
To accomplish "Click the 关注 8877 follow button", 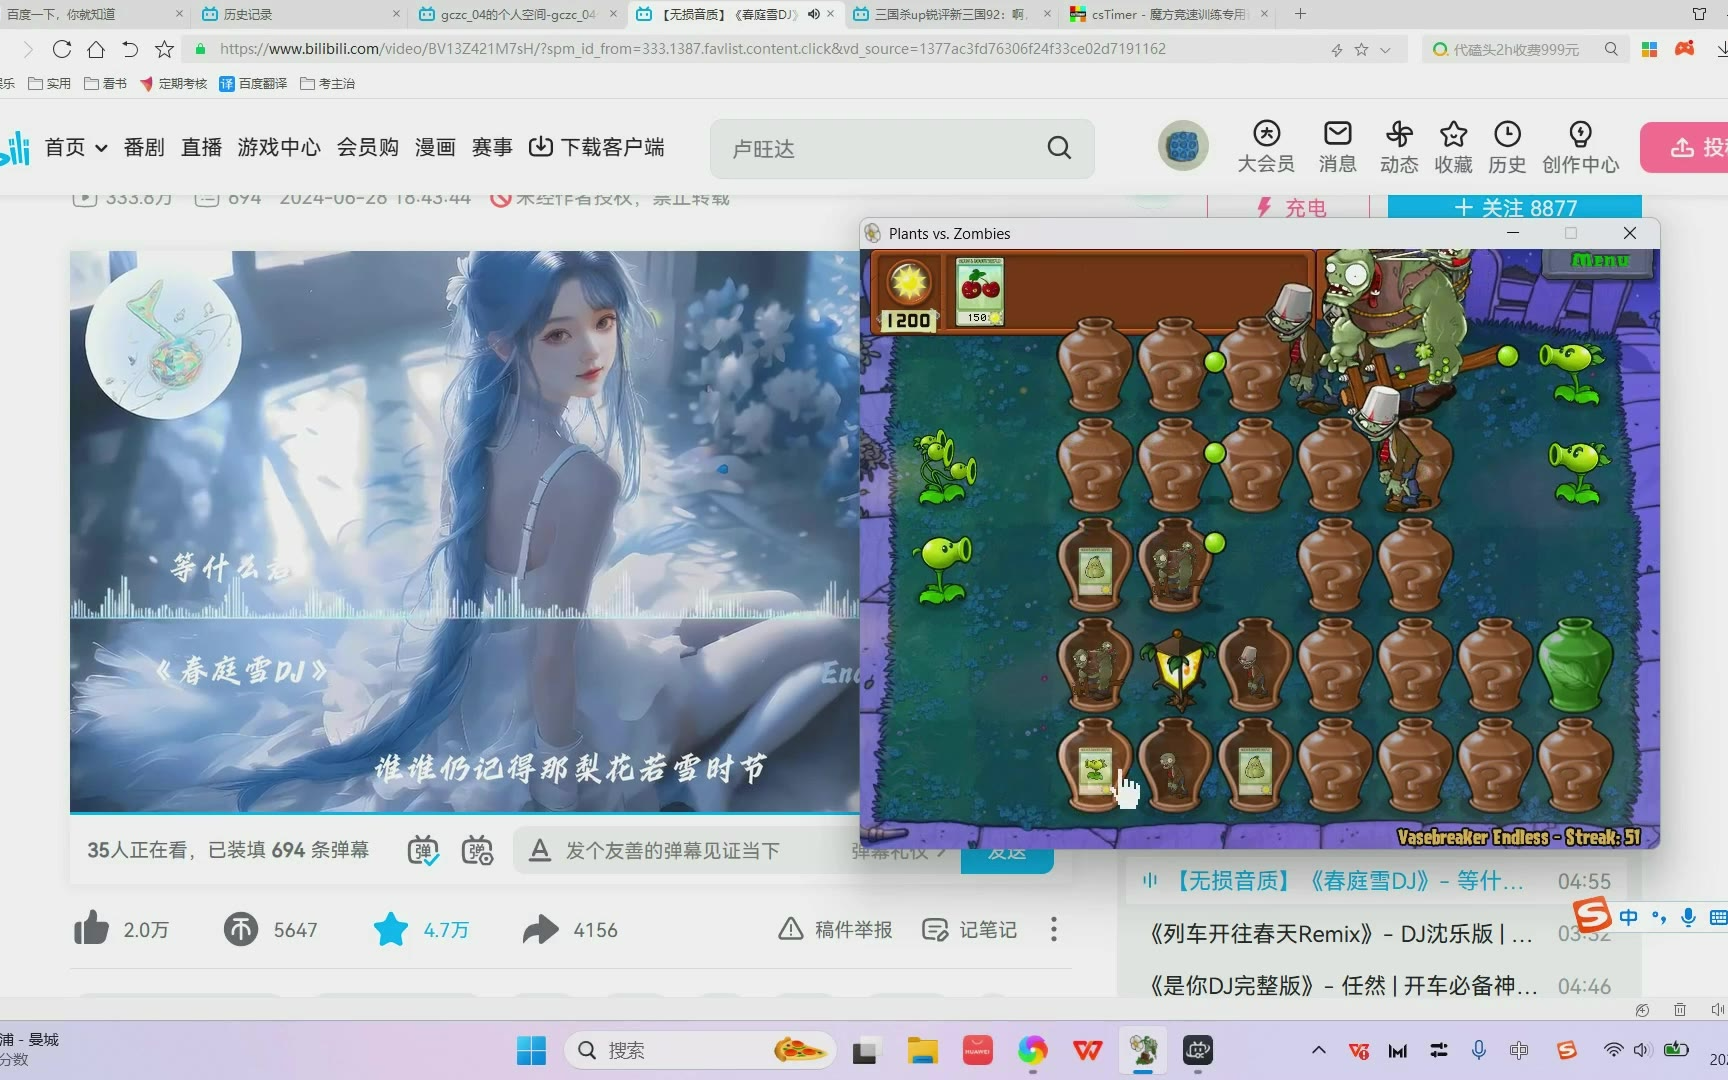I will click(x=1514, y=207).
